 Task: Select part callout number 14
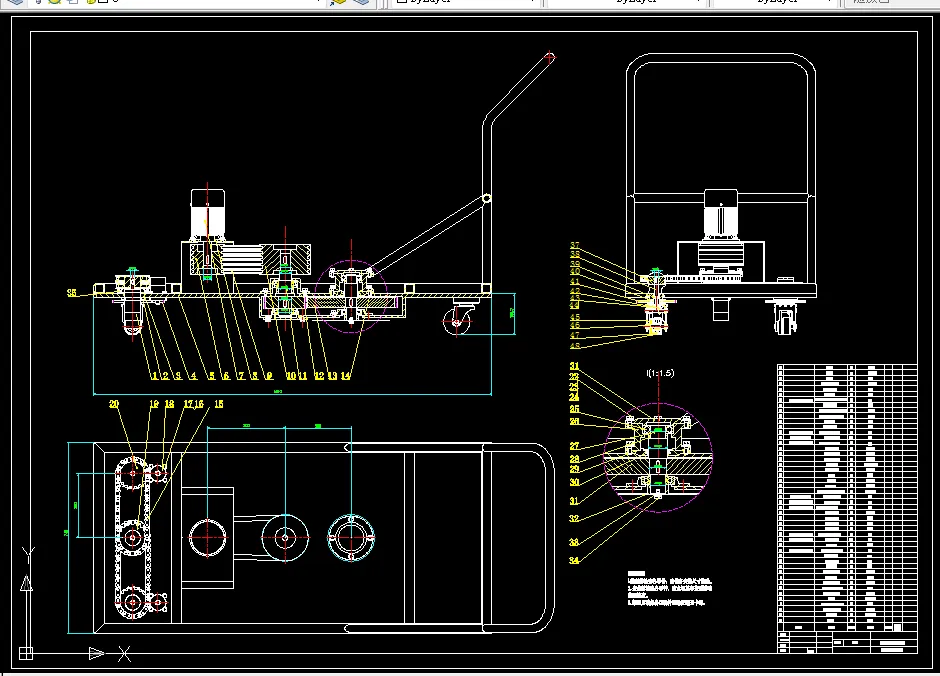coord(345,376)
